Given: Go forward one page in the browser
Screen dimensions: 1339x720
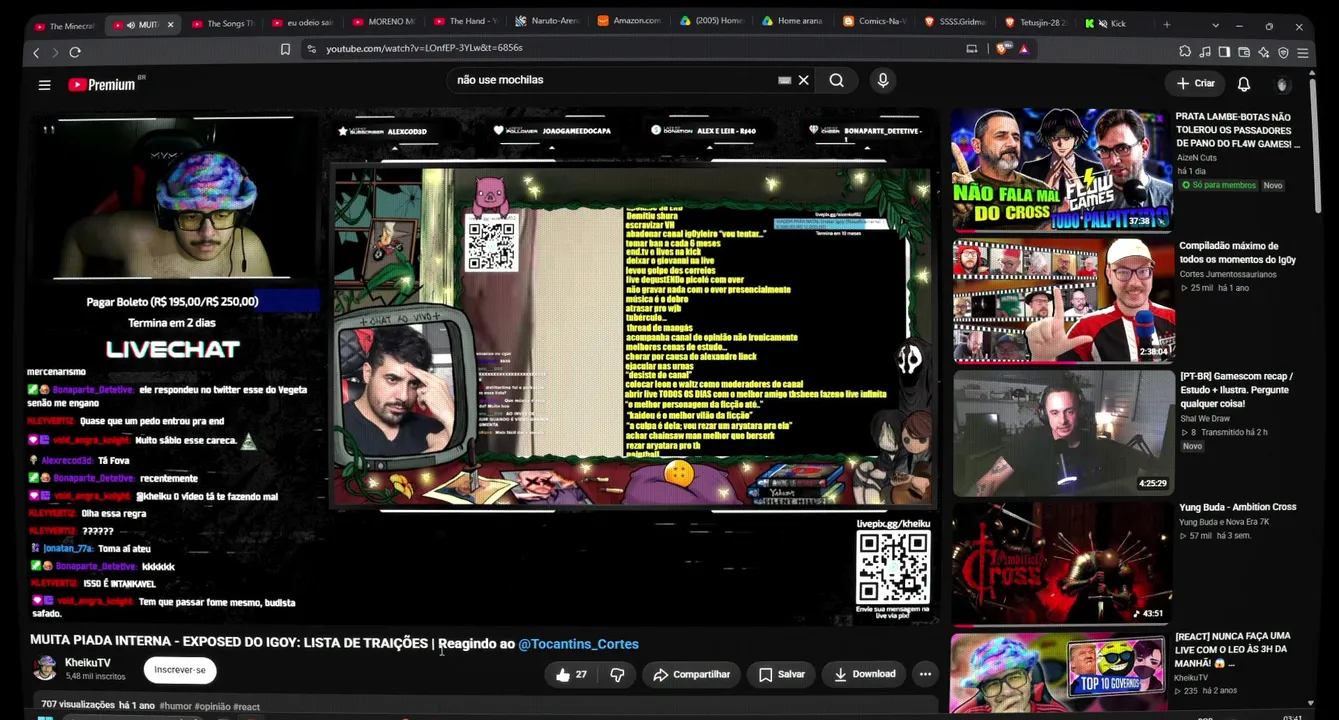Looking at the screenshot, I should pos(55,52).
